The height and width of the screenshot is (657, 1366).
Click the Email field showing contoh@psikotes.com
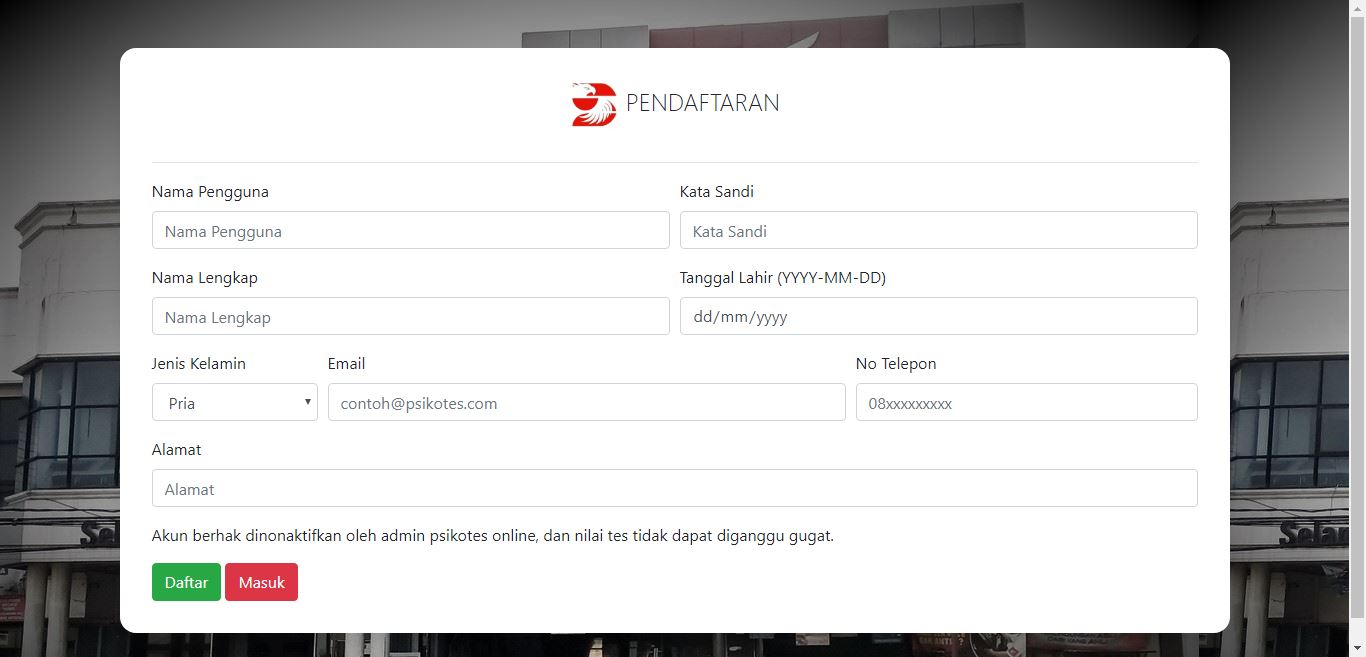(x=586, y=402)
